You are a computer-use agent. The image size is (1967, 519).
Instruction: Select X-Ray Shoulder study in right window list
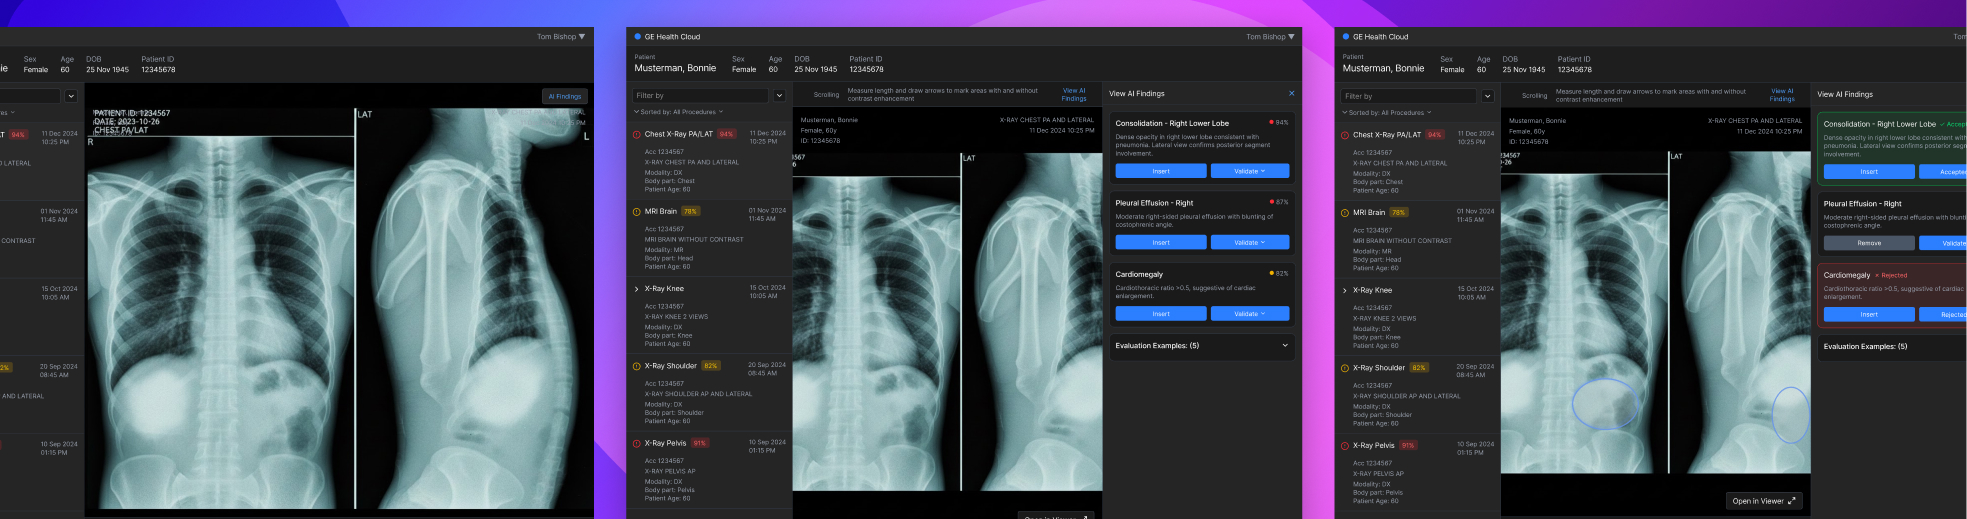click(1418, 396)
